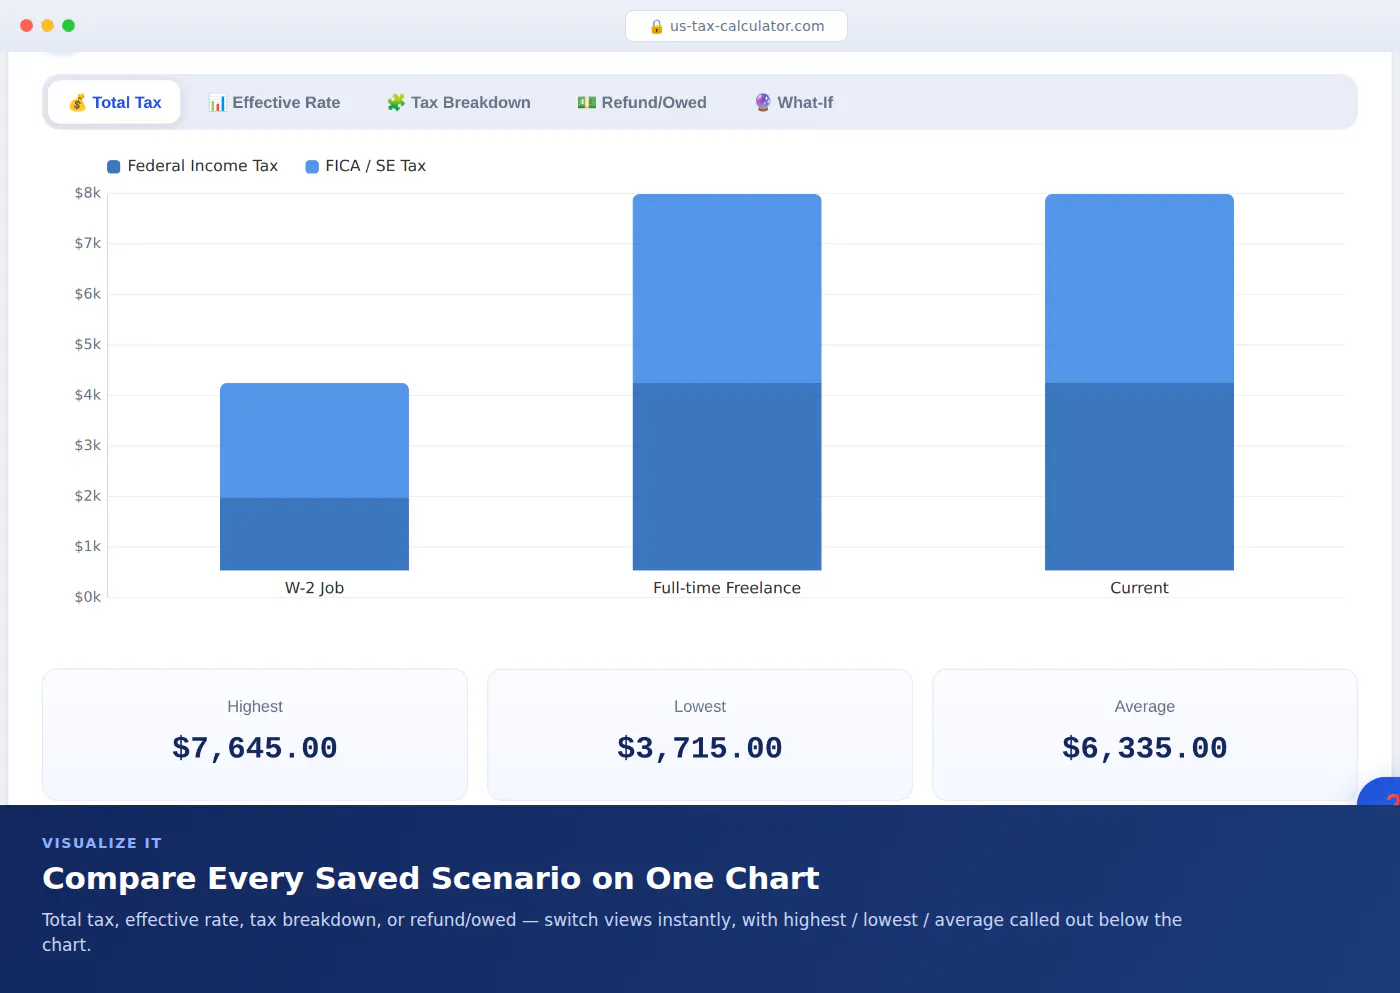The image size is (1400, 993).
Task: Click the Current scenario federal tax segment
Action: pos(1139,477)
